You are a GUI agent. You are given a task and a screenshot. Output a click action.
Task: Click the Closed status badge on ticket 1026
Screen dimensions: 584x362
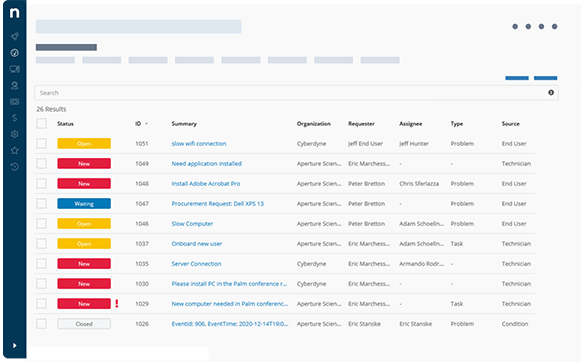(x=84, y=324)
